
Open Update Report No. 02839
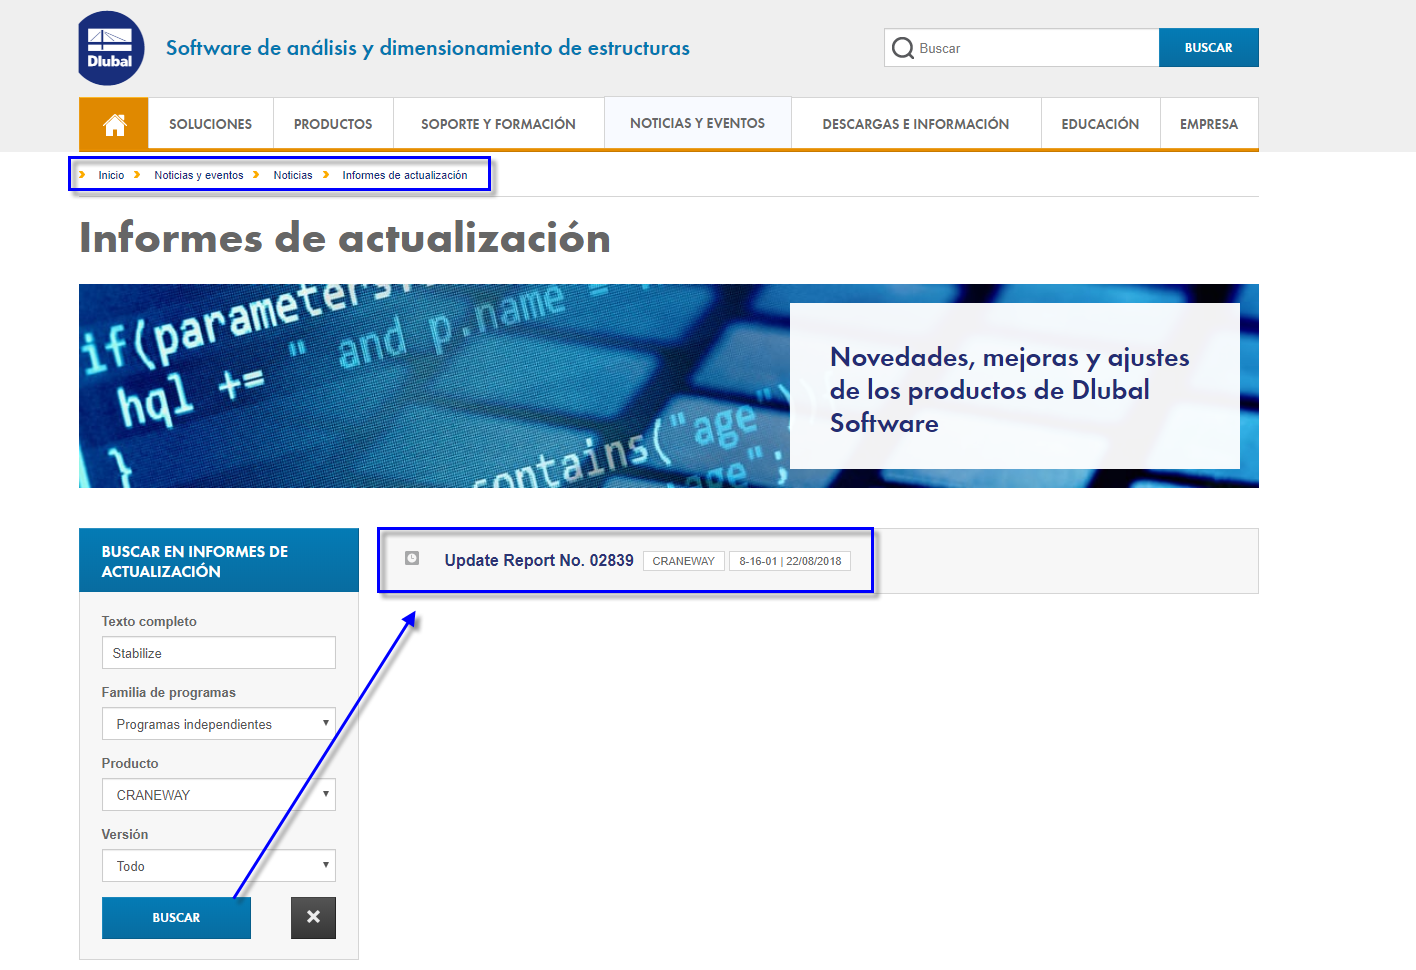pyautogui.click(x=539, y=560)
